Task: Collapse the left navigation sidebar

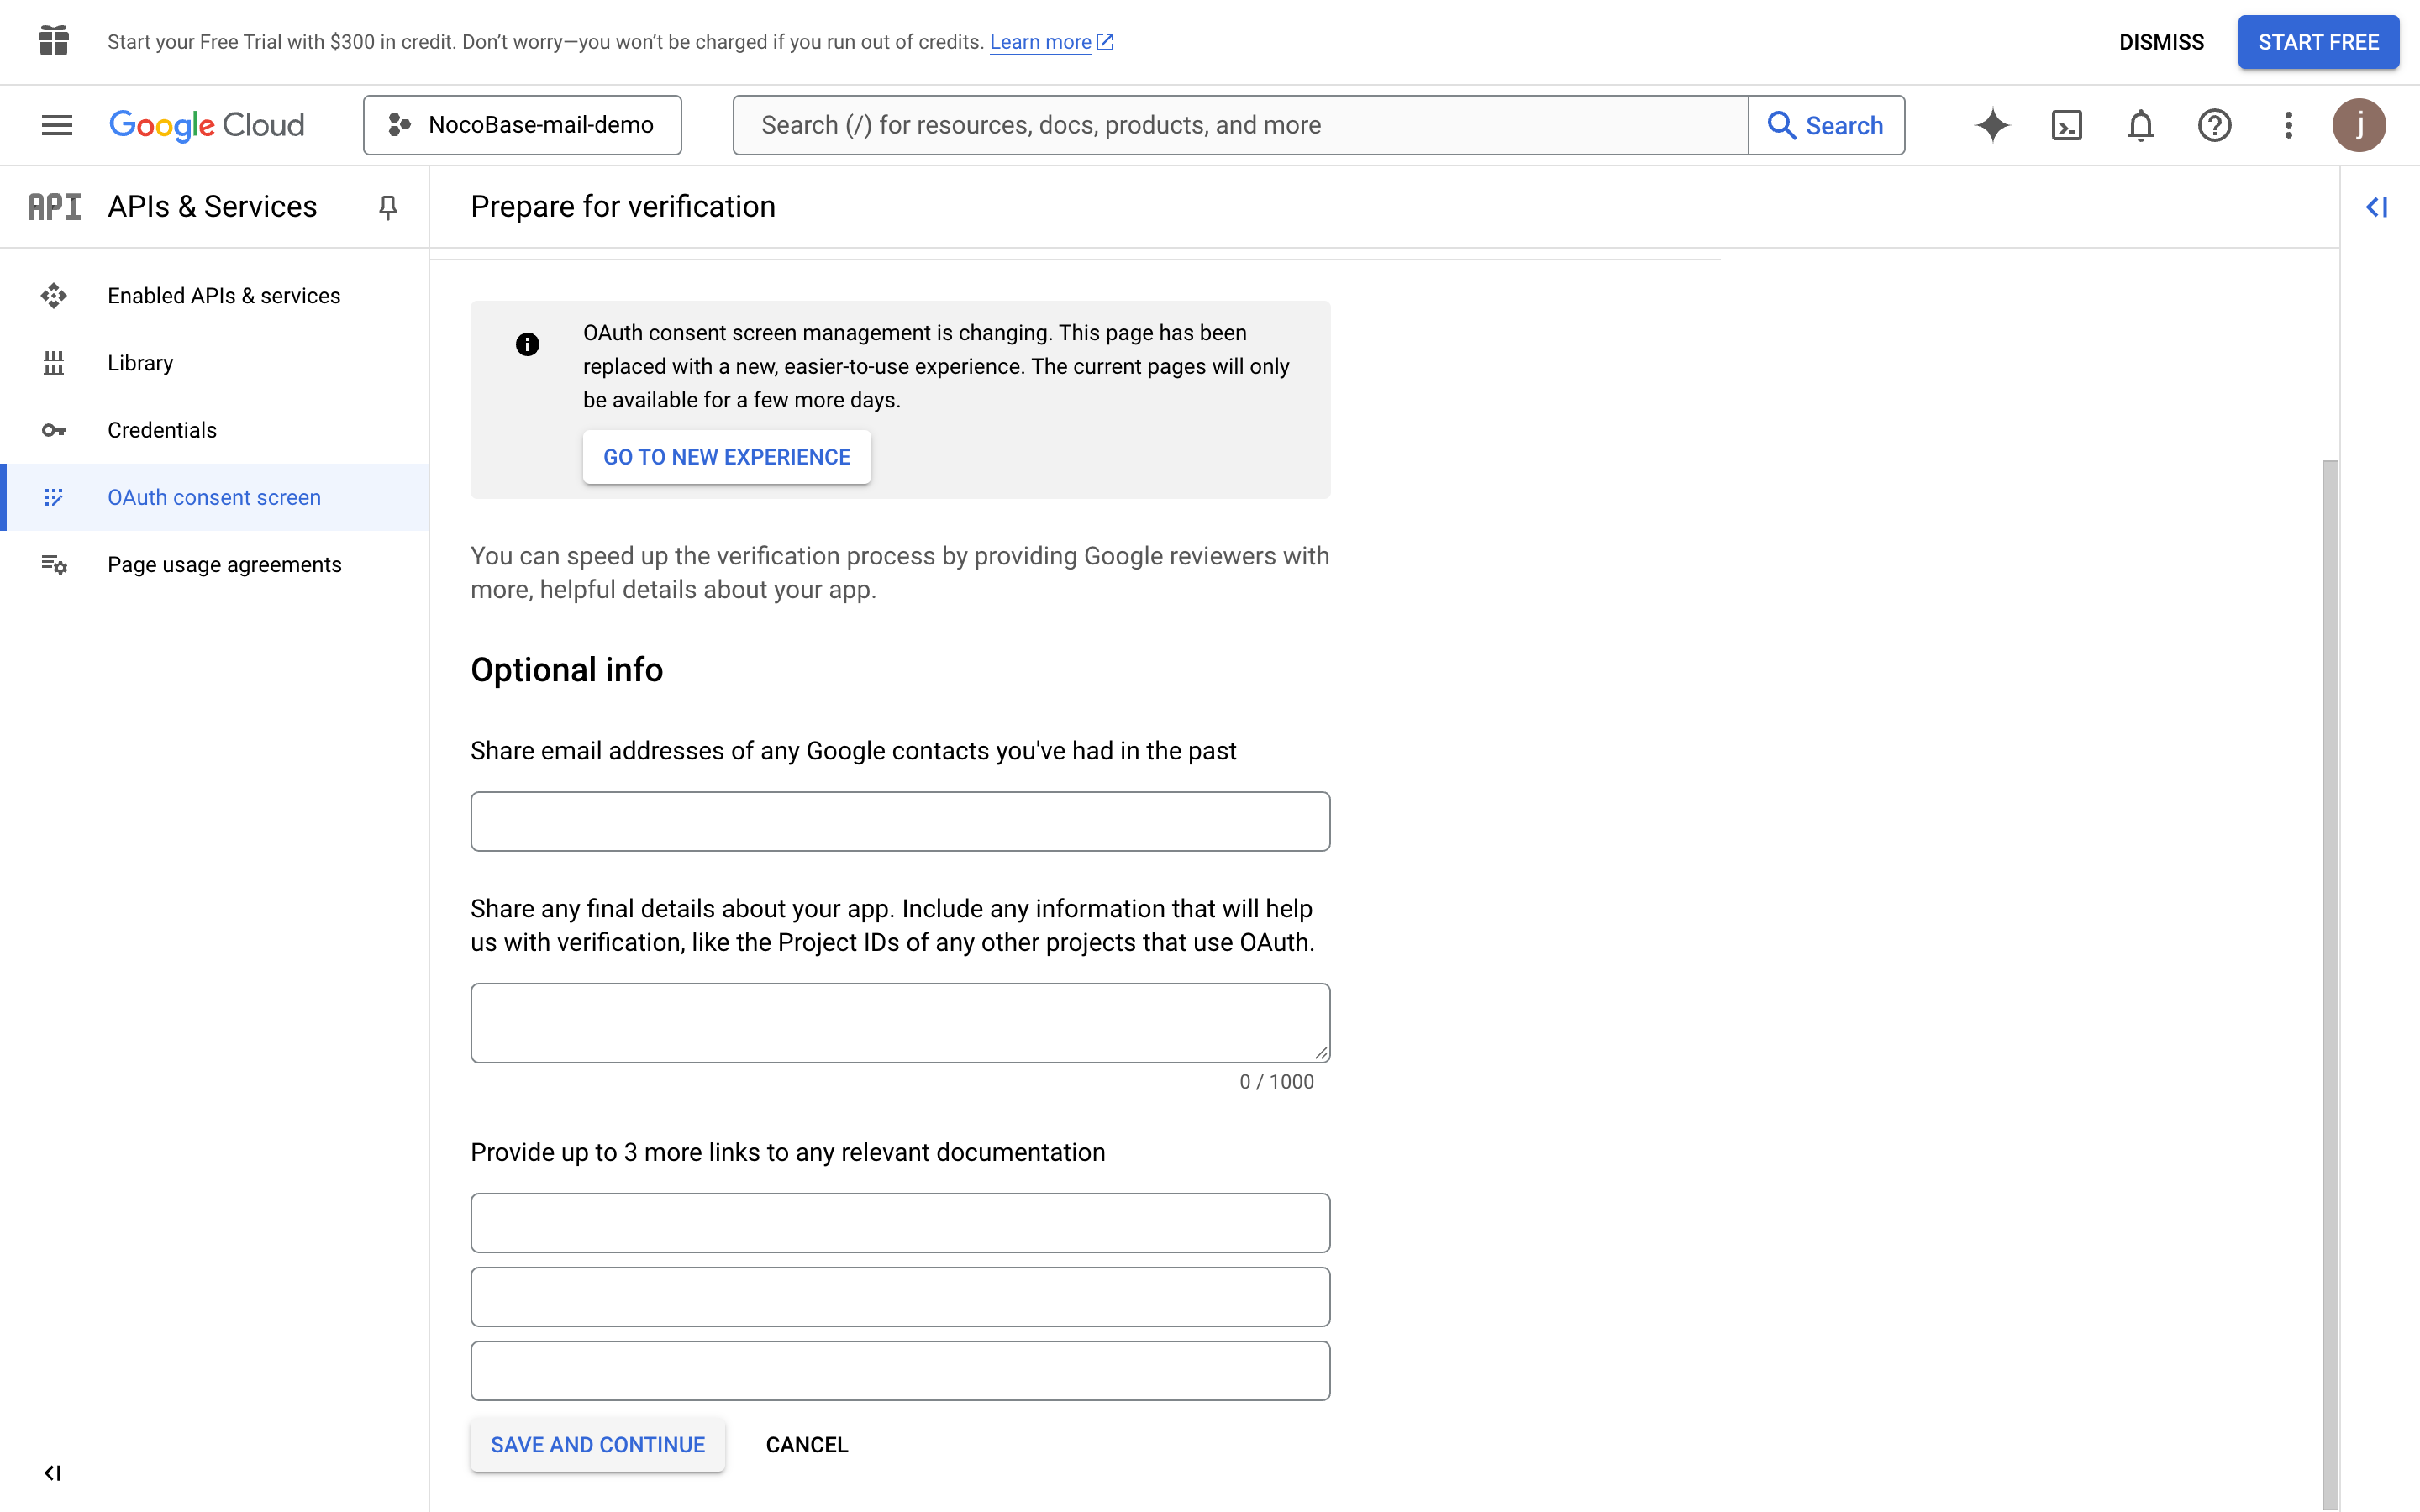Action: click(x=53, y=1472)
